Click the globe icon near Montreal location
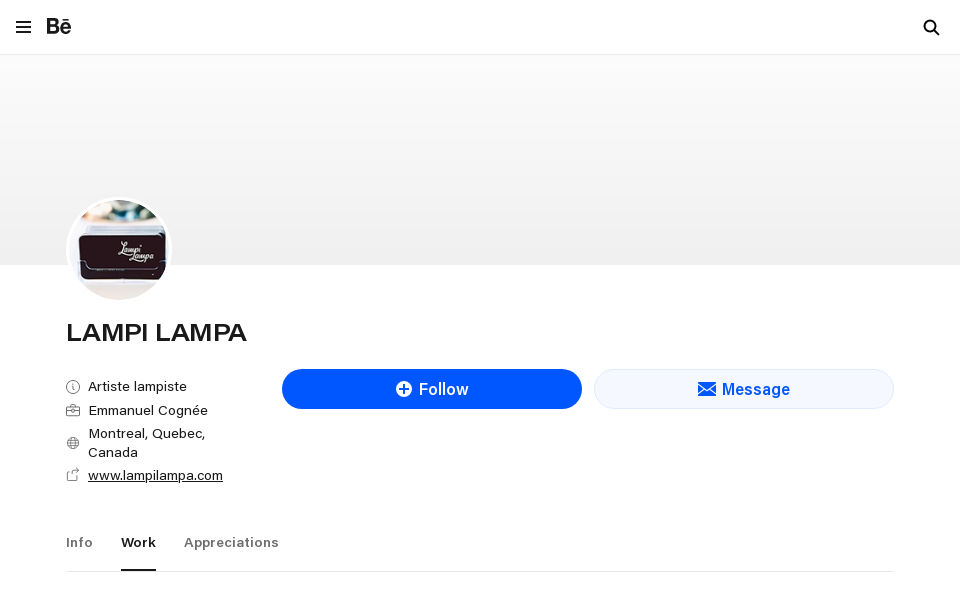This screenshot has width=960, height=600. coord(72,442)
